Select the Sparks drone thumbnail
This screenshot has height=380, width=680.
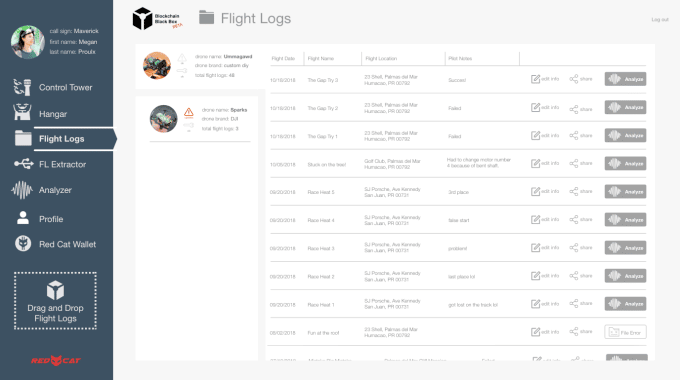point(163,119)
